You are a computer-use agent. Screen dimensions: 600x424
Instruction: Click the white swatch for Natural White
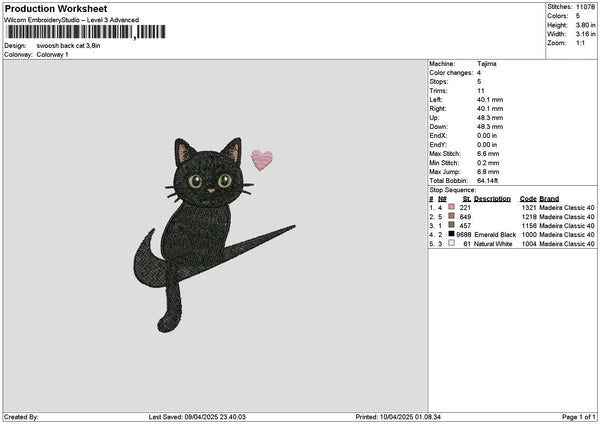(452, 243)
